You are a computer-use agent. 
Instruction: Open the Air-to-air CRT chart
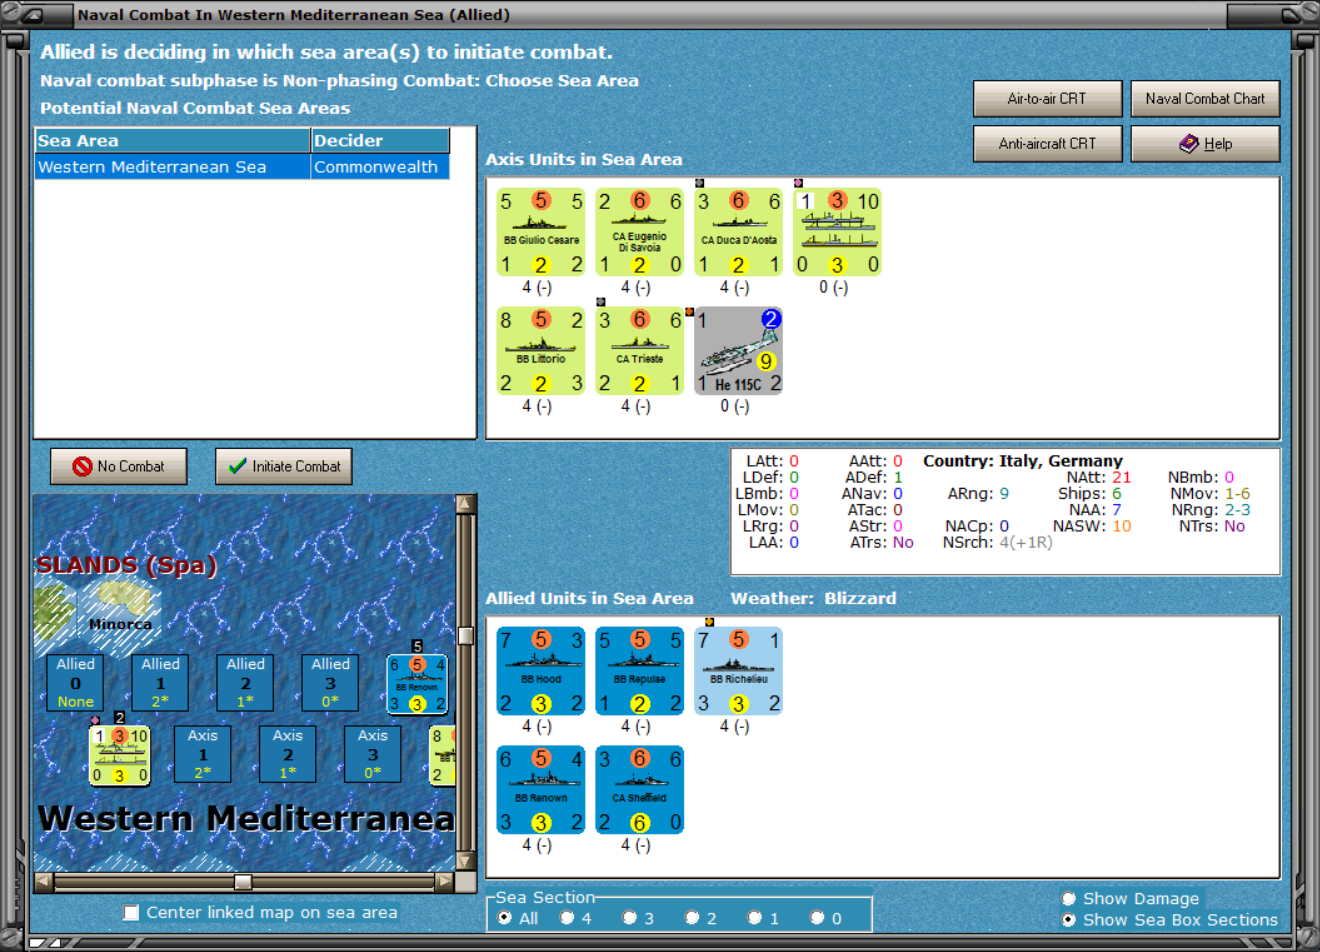1047,98
